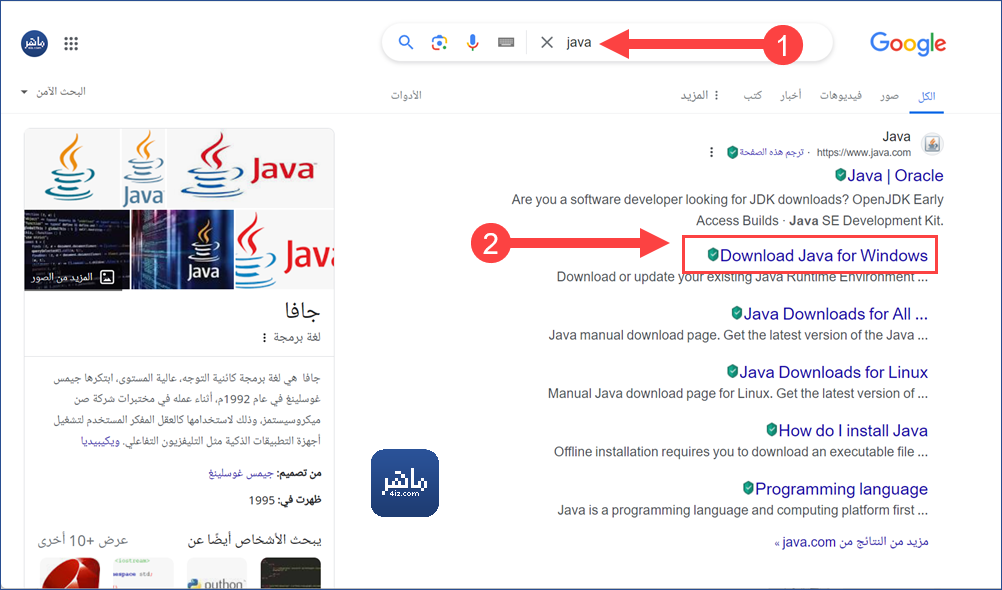
Task: Click the ظهرت في: 1995 fact
Action: (x=285, y=500)
